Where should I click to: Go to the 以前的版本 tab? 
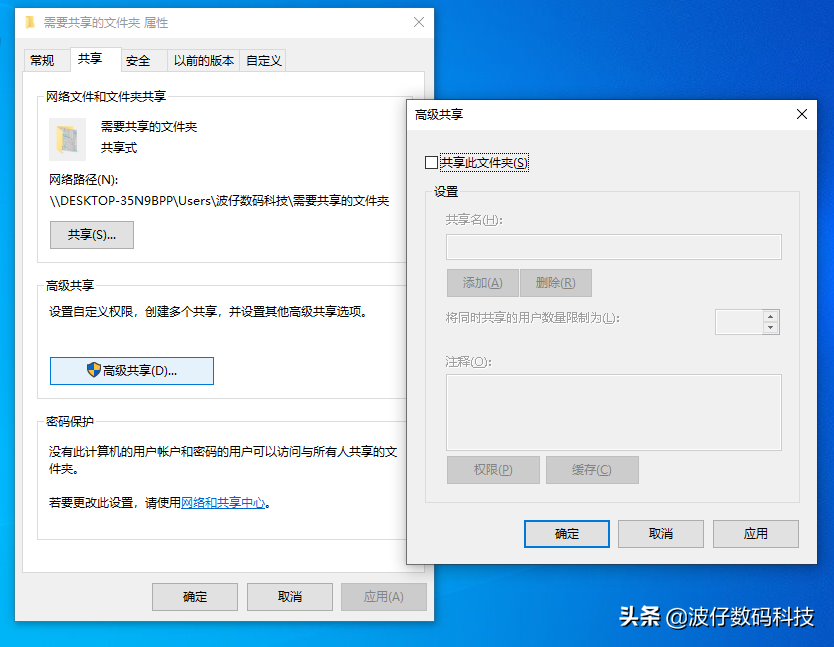204,61
